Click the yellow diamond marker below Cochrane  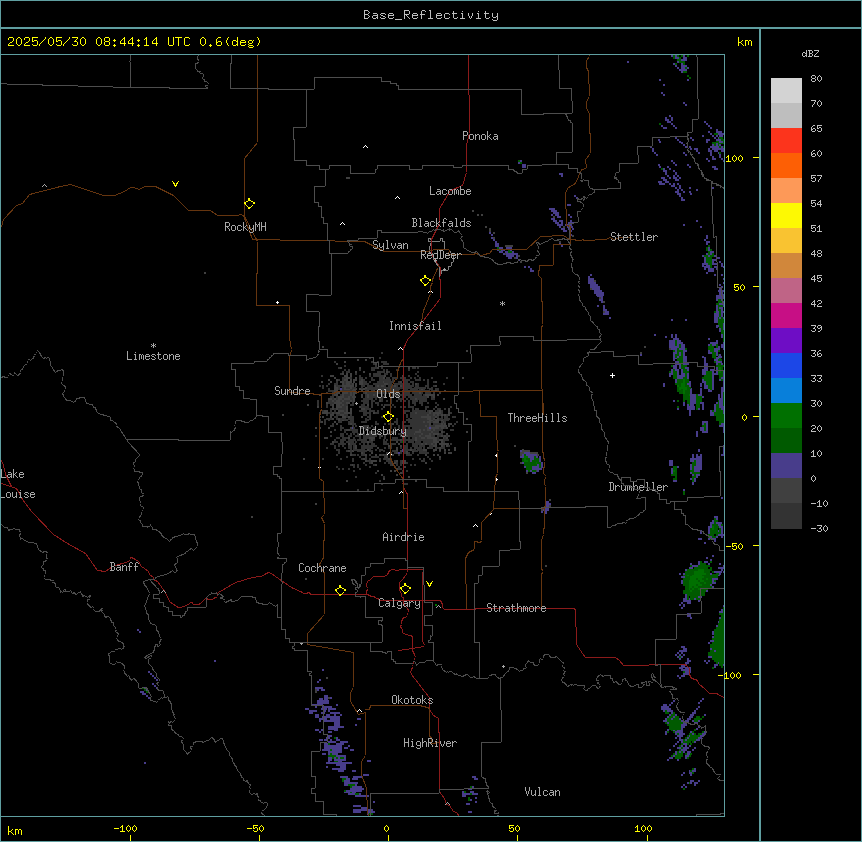click(x=340, y=590)
